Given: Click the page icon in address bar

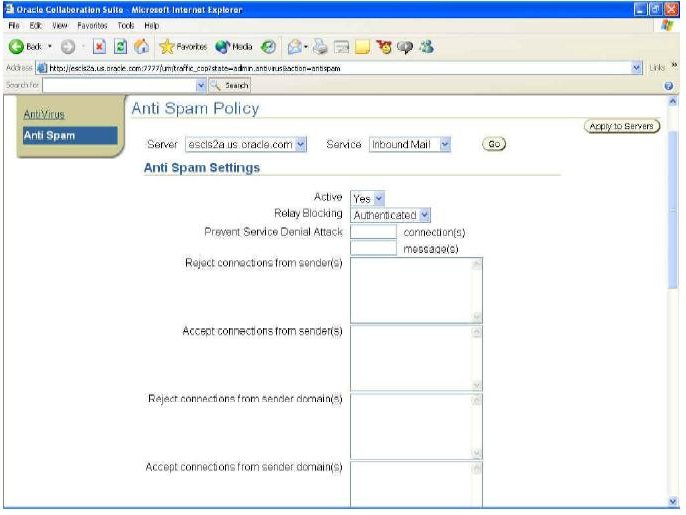Looking at the screenshot, I should (x=42, y=68).
